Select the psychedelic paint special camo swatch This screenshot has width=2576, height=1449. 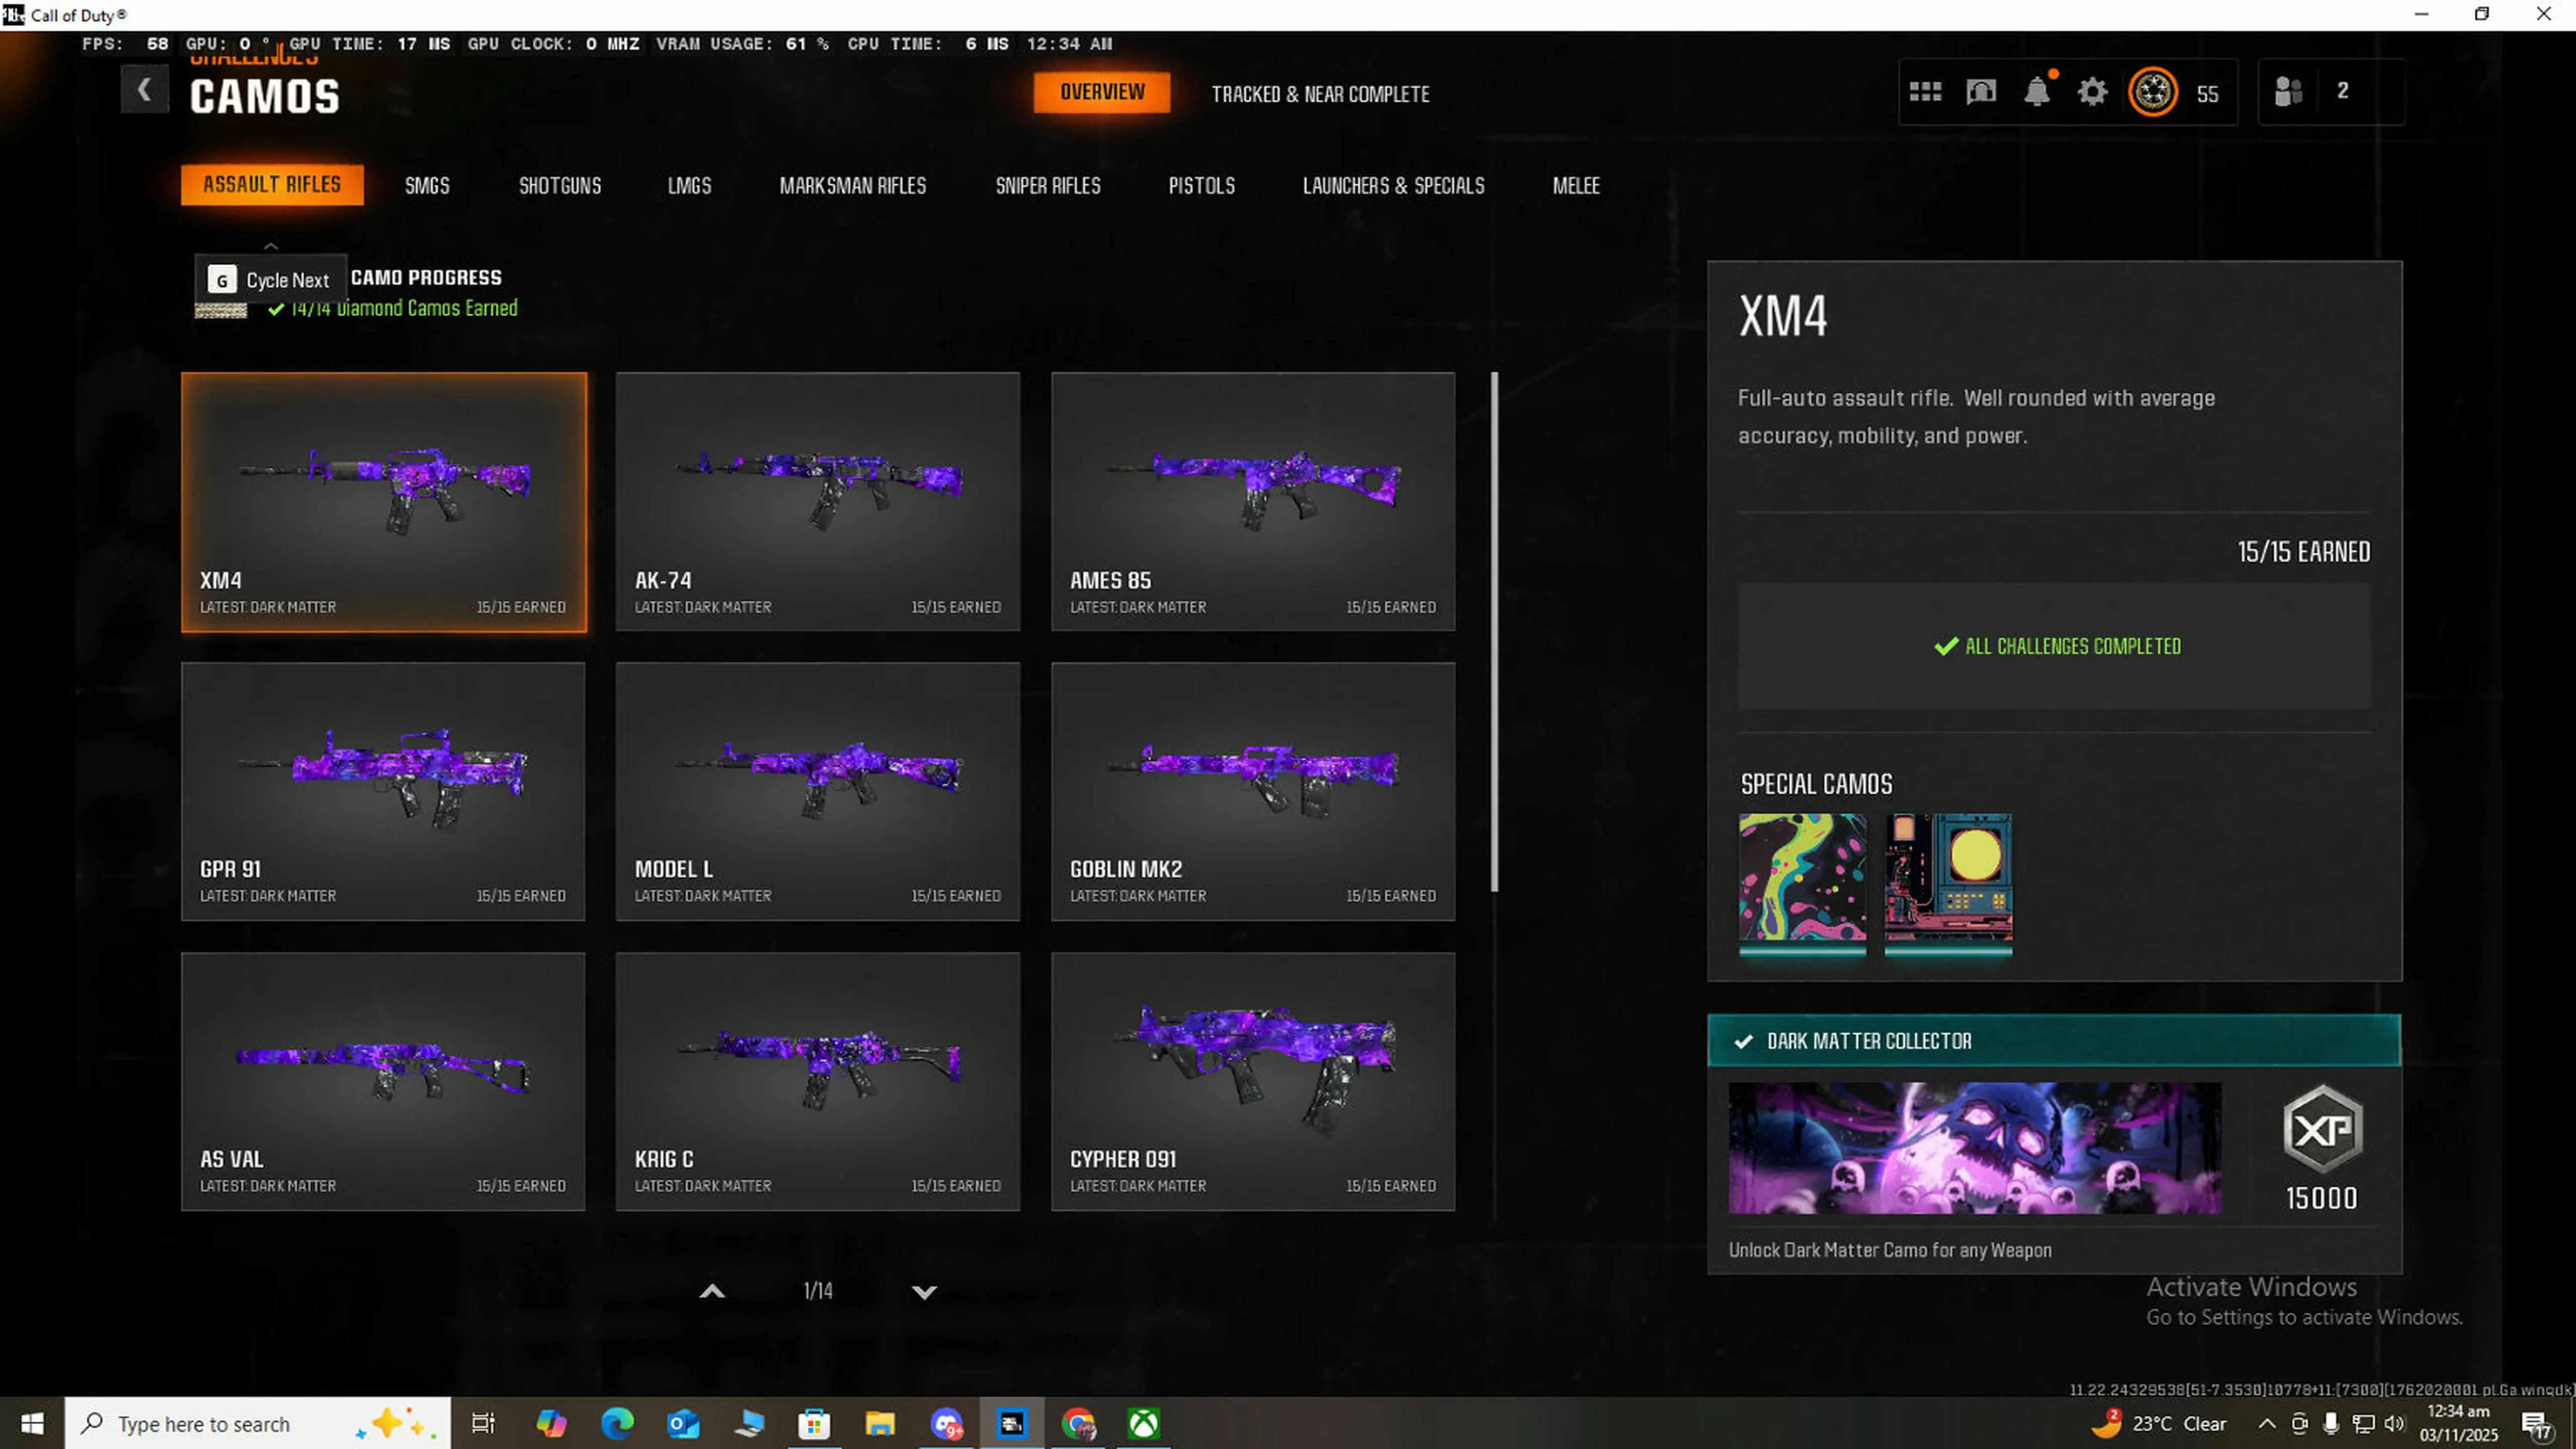point(1802,878)
